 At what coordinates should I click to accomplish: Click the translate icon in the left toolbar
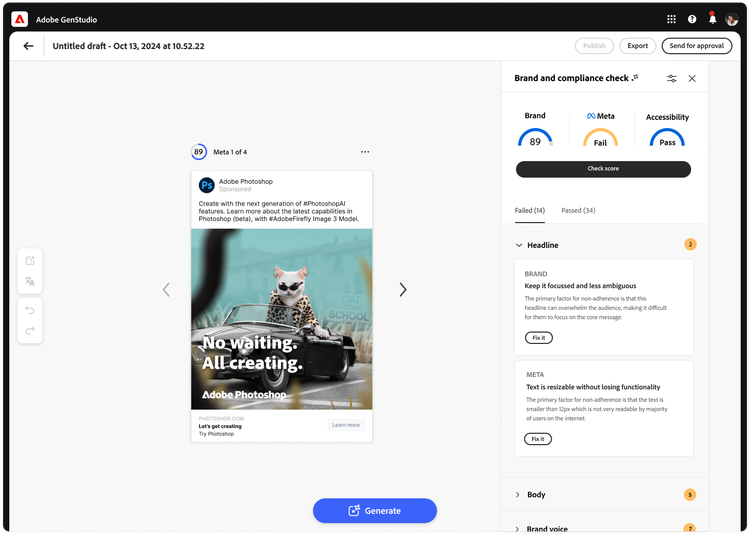(30, 283)
